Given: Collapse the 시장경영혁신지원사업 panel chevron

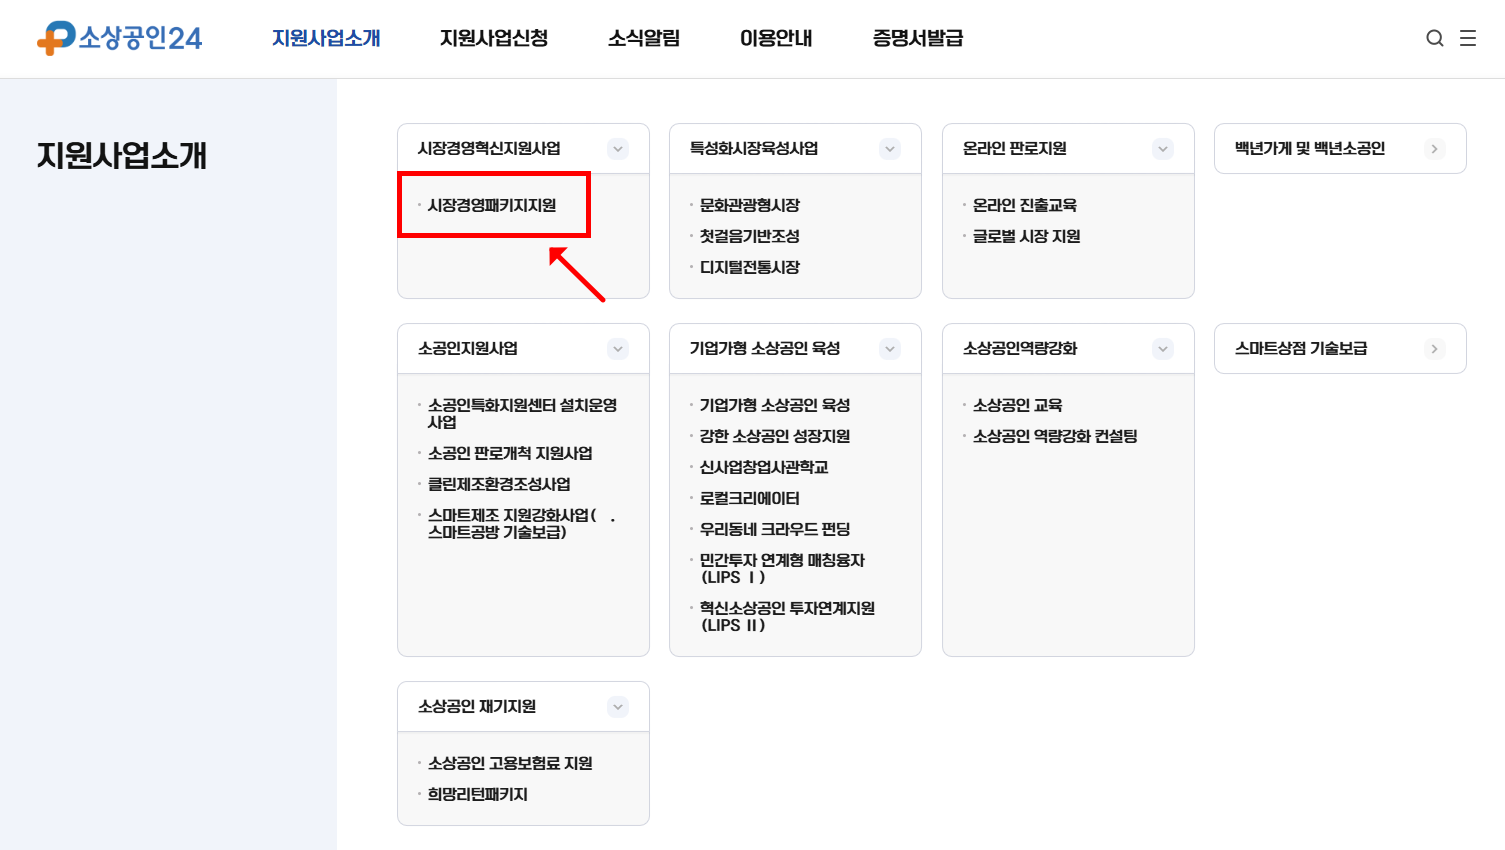Looking at the screenshot, I should pyautogui.click(x=617, y=148).
